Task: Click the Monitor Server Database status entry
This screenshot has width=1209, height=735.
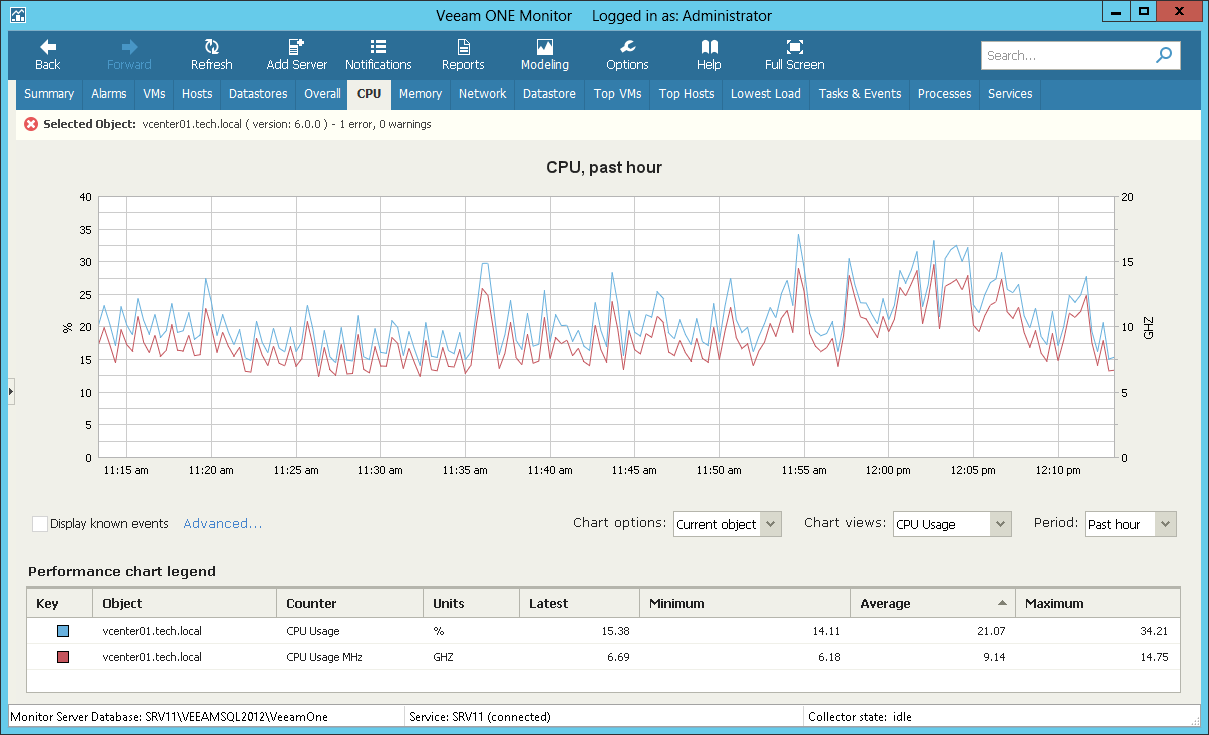Action: pos(169,716)
